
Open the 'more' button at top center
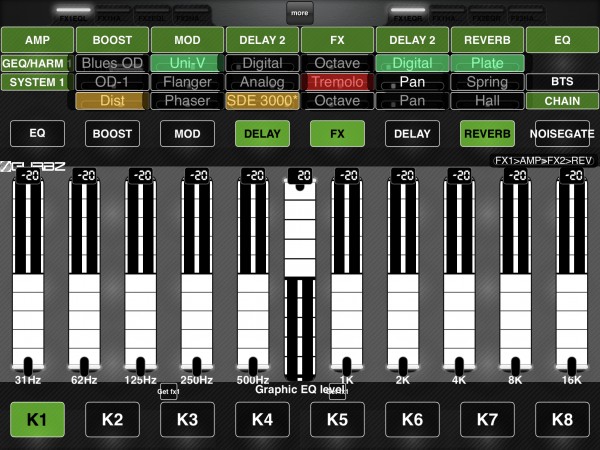[300, 13]
